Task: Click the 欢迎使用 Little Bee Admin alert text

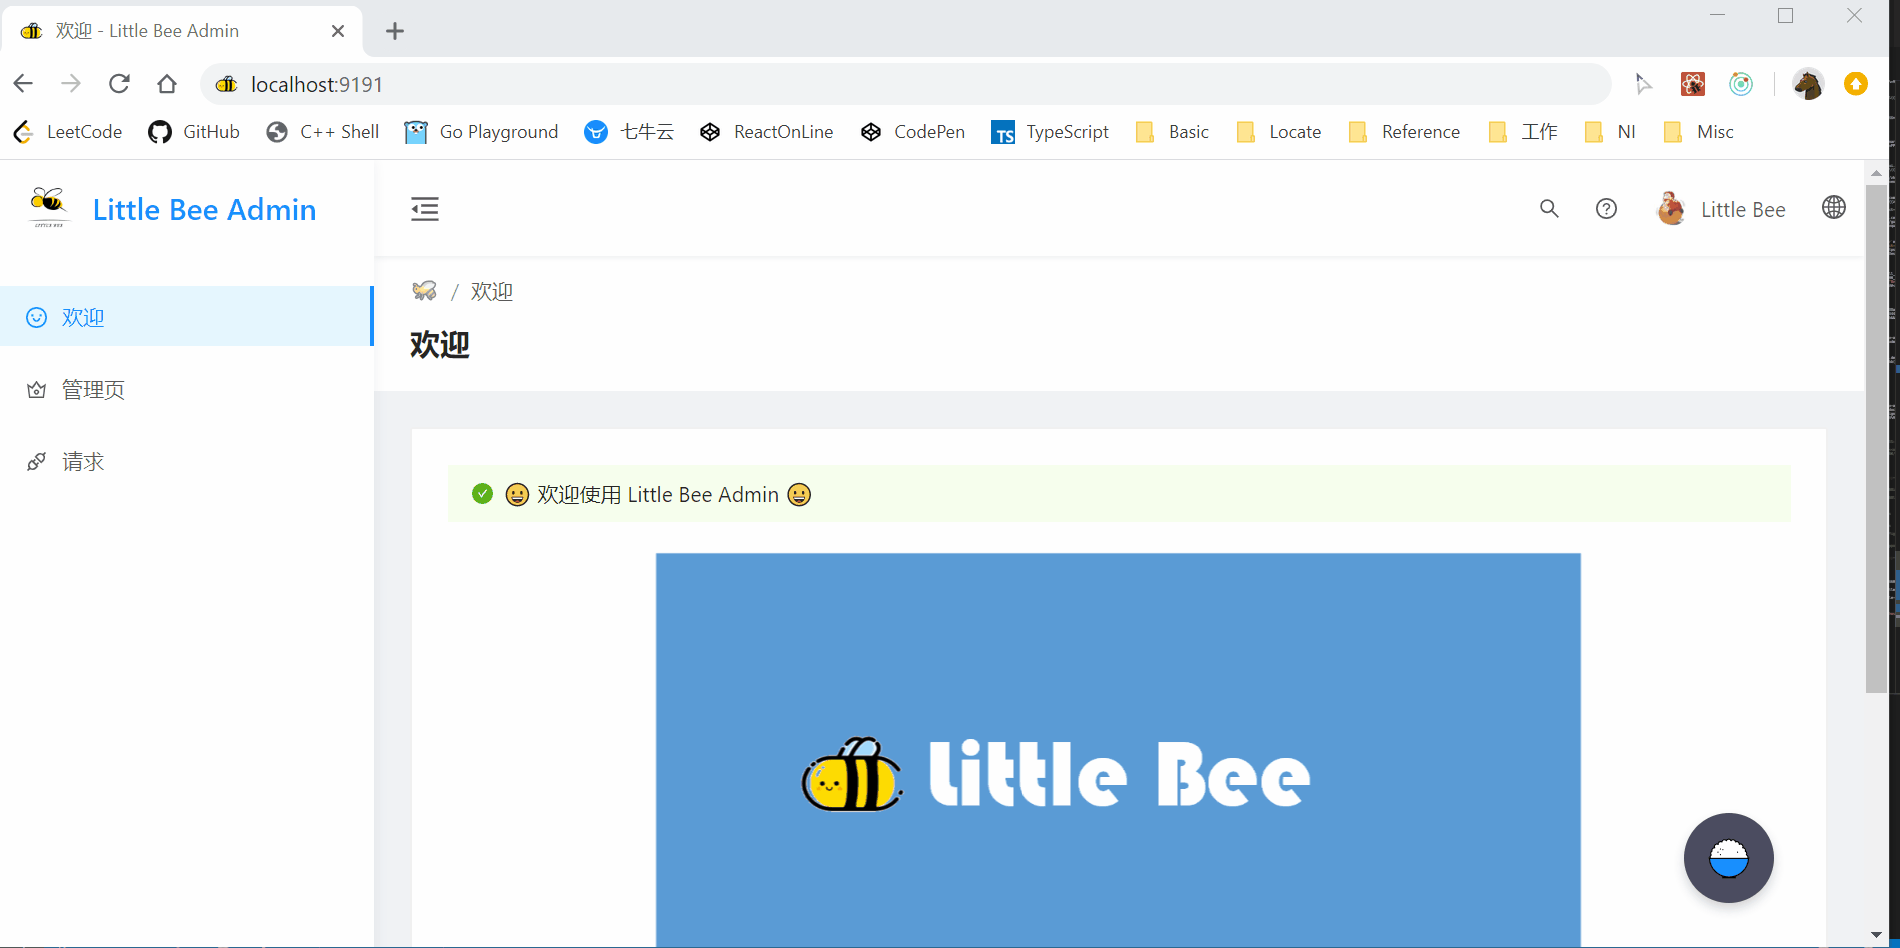Action: [x=658, y=494]
